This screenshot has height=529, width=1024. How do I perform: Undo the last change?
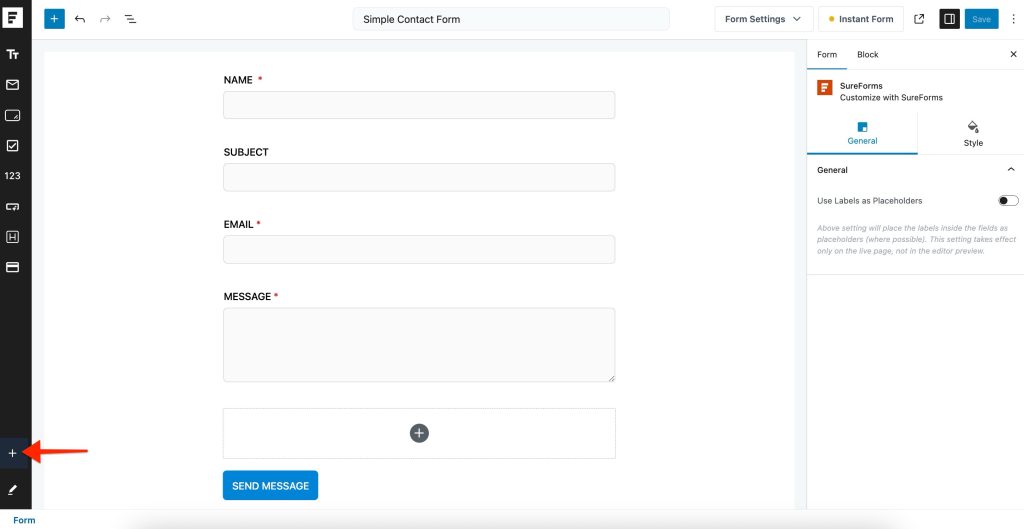pyautogui.click(x=80, y=19)
